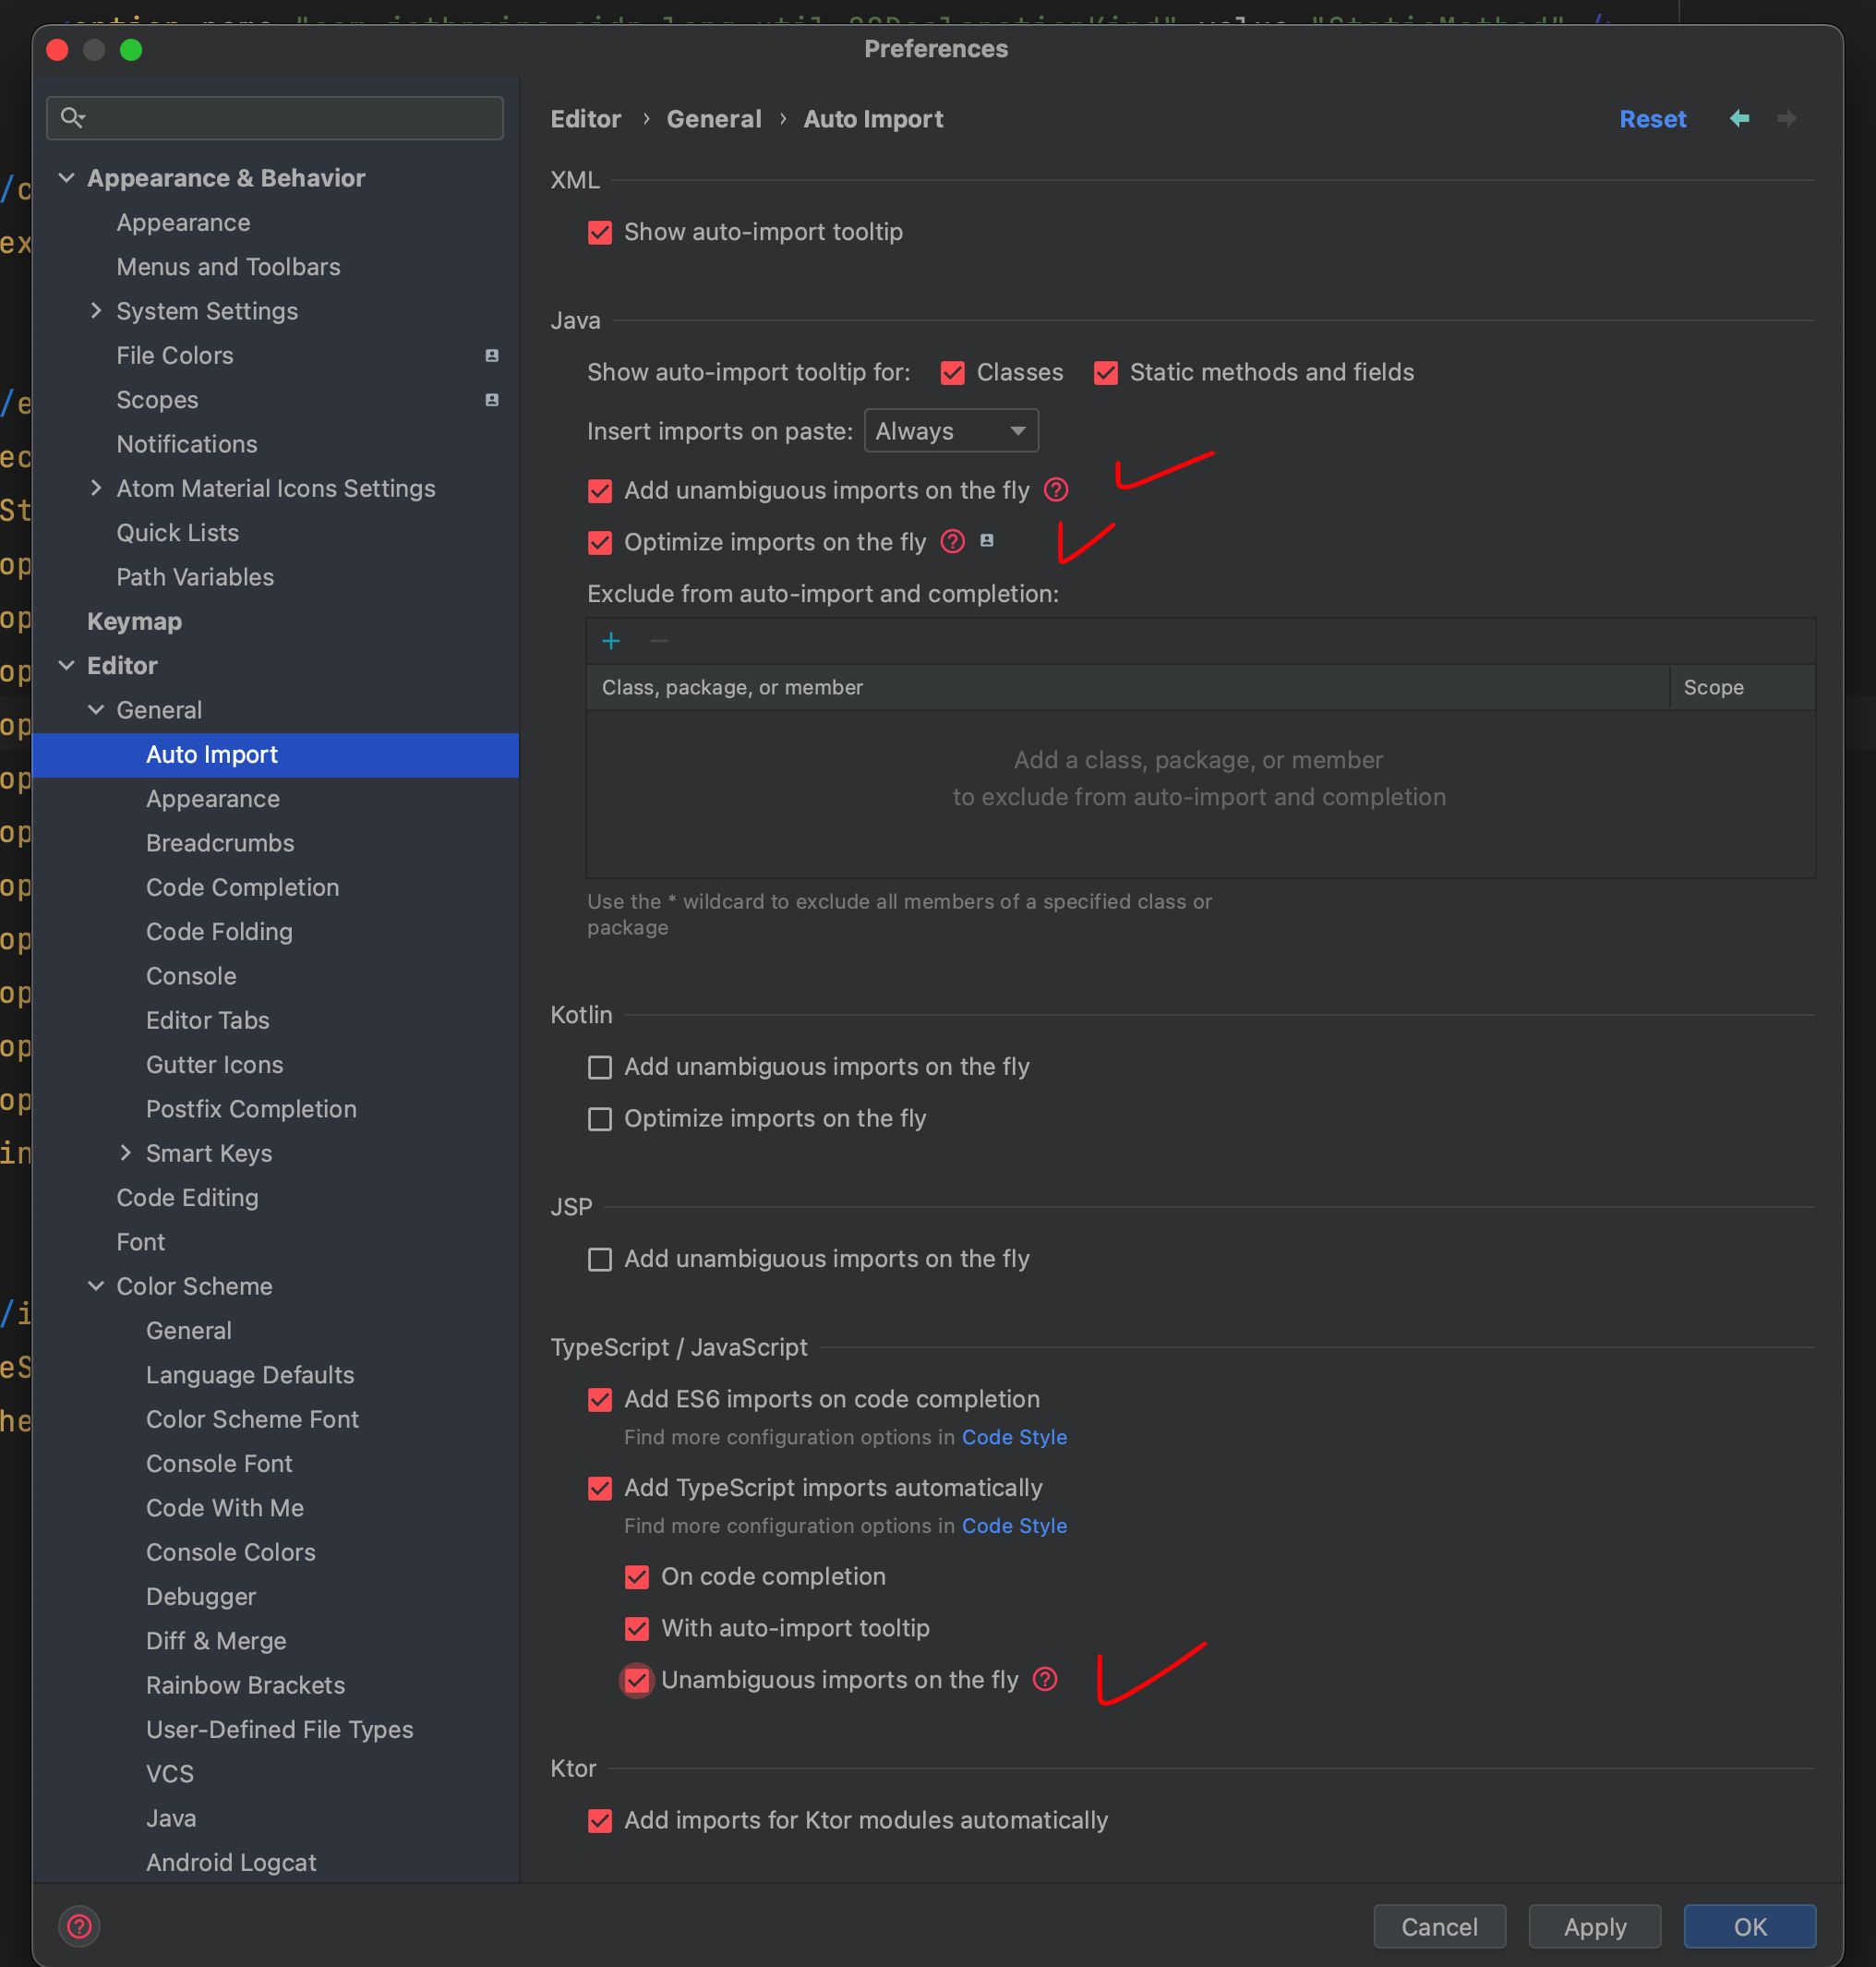The width and height of the screenshot is (1876, 1967).
Task: Expand the System Settings tree node
Action: point(96,311)
